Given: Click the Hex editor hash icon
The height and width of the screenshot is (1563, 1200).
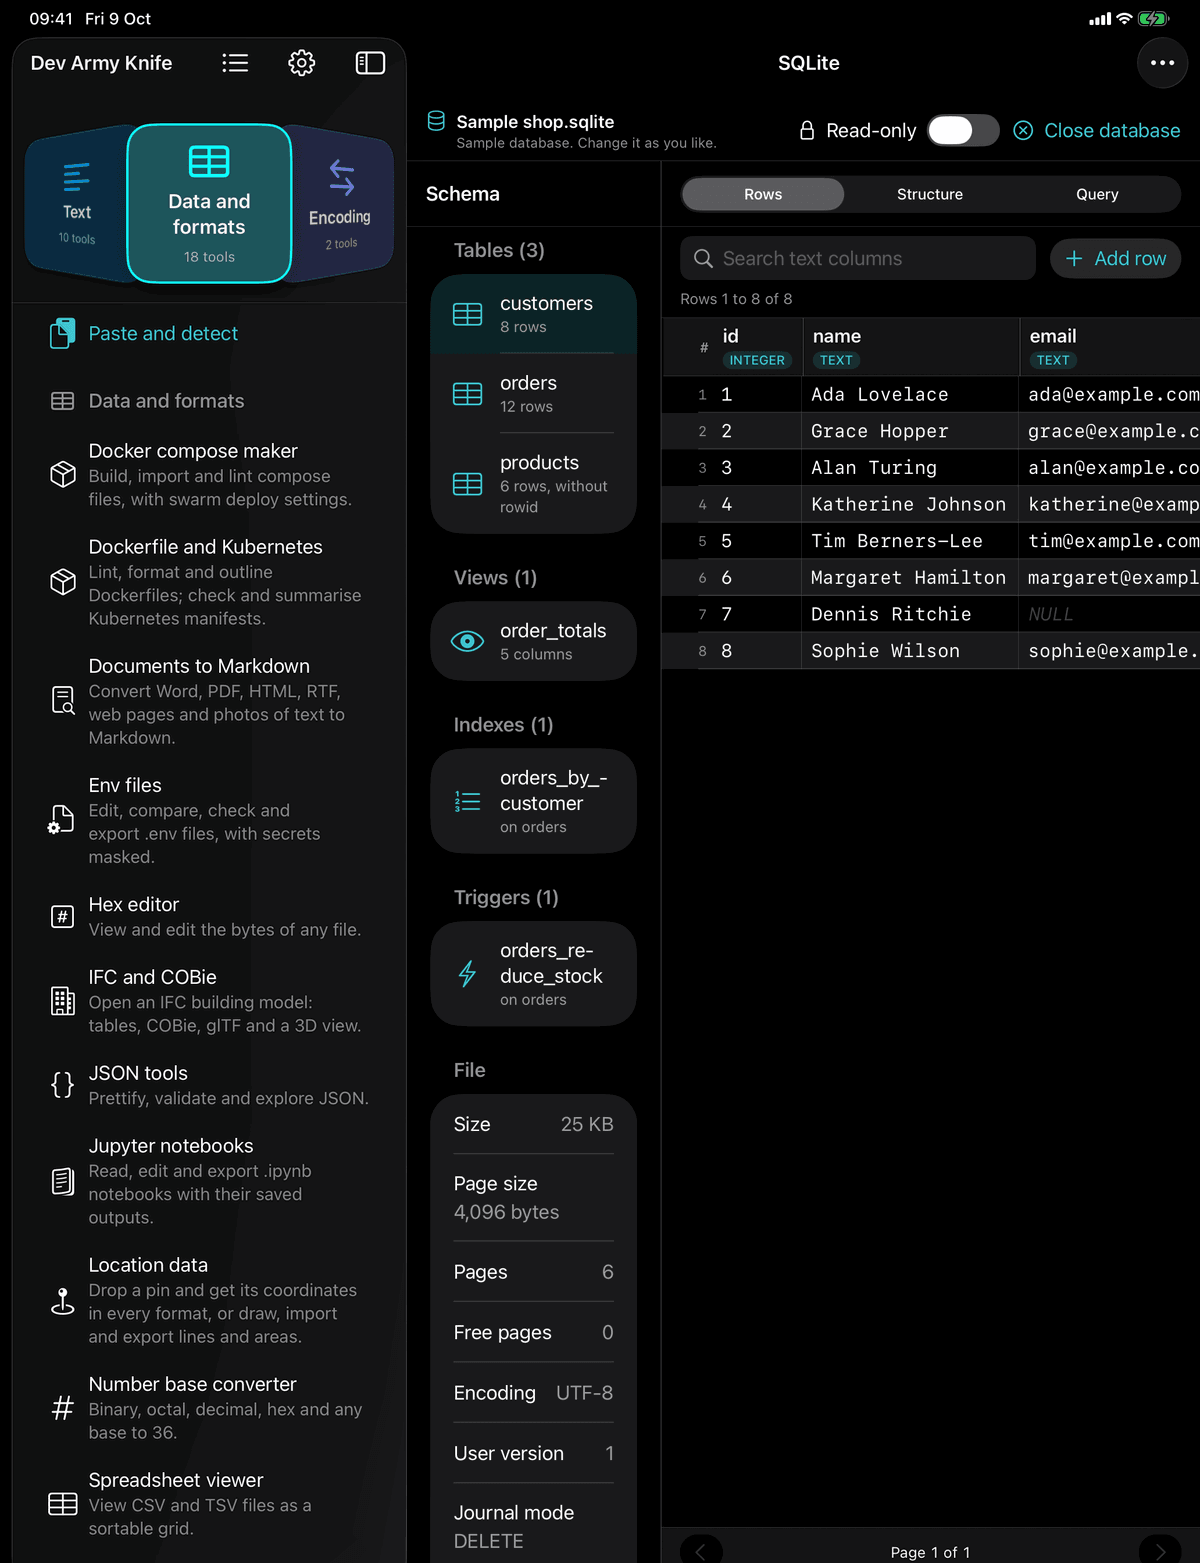Looking at the screenshot, I should [62, 916].
